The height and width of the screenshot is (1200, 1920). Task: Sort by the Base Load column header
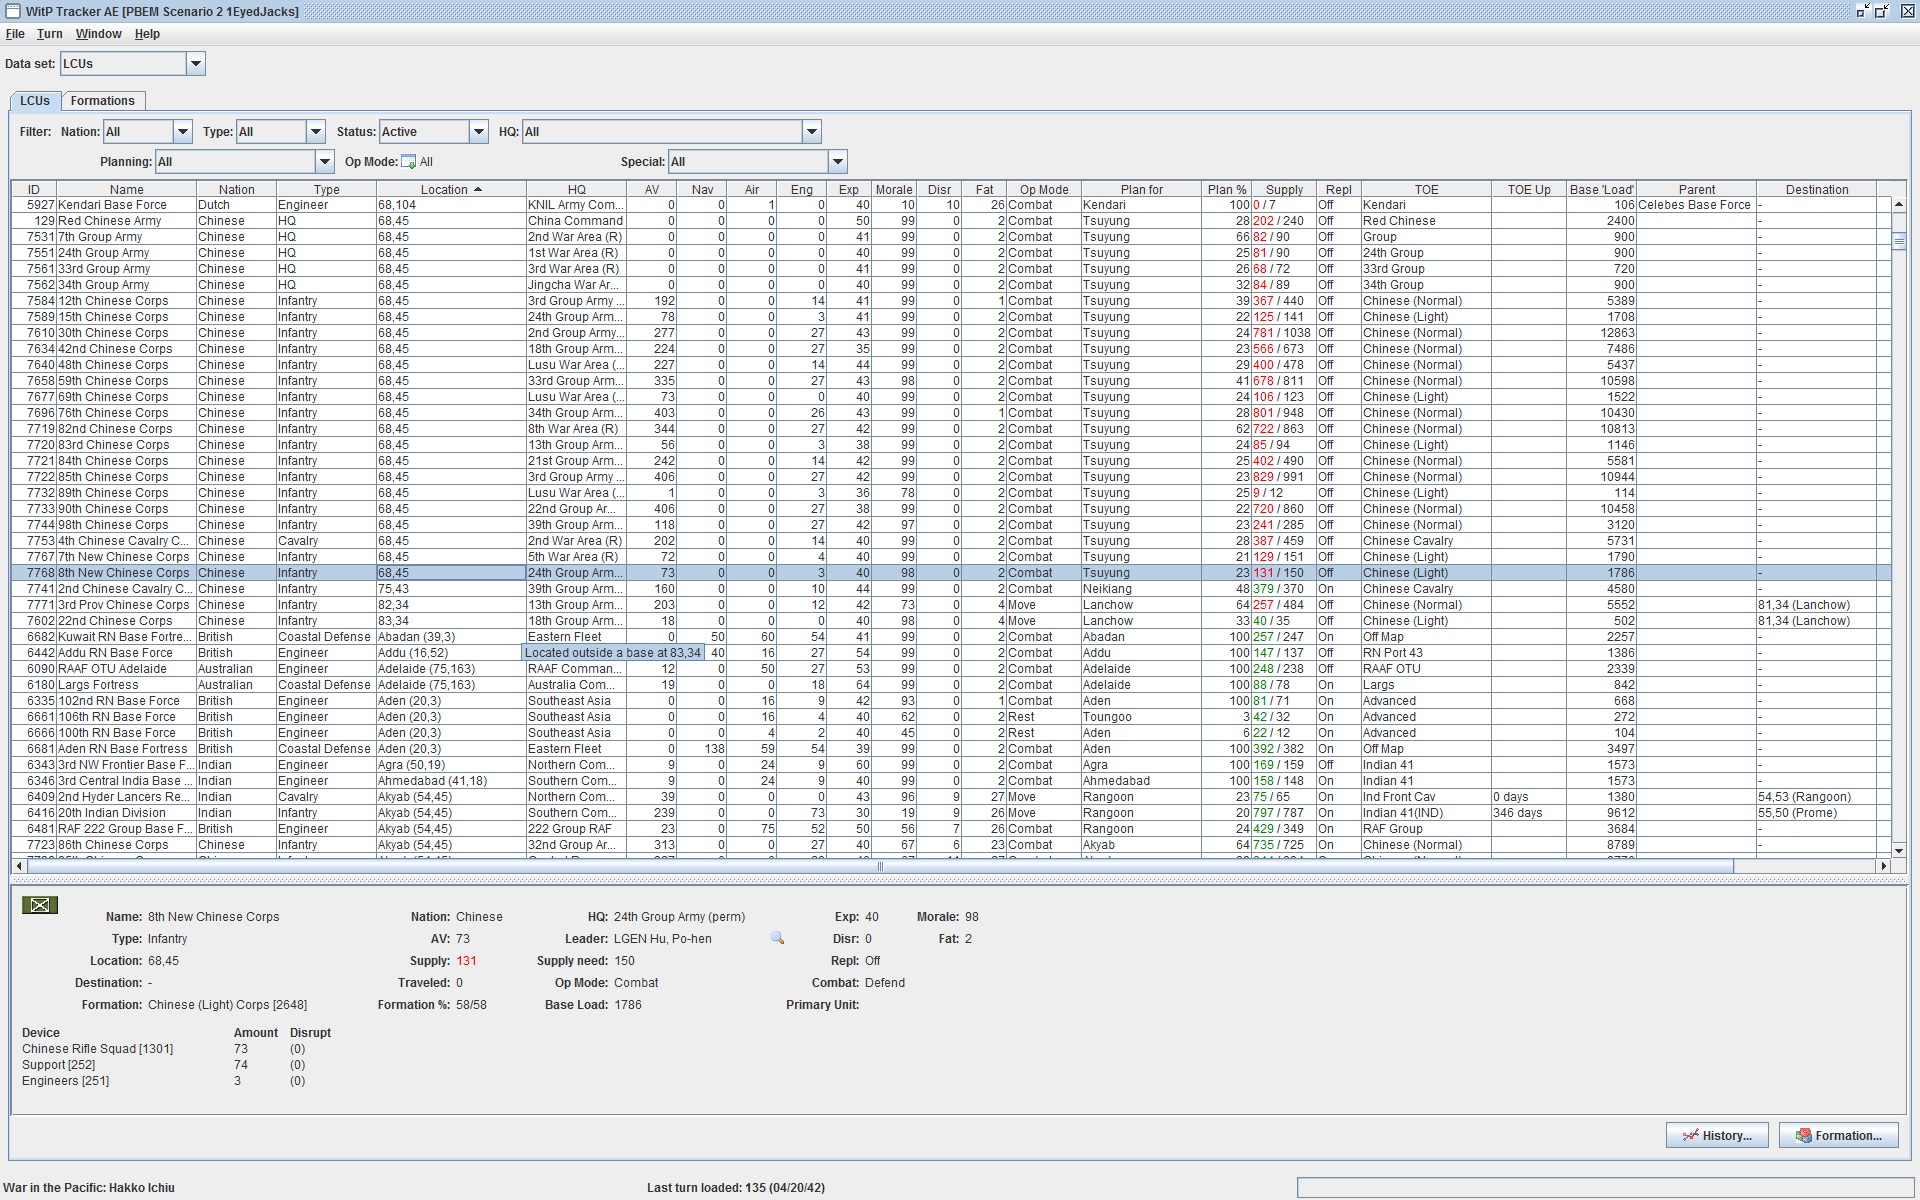point(1601,189)
